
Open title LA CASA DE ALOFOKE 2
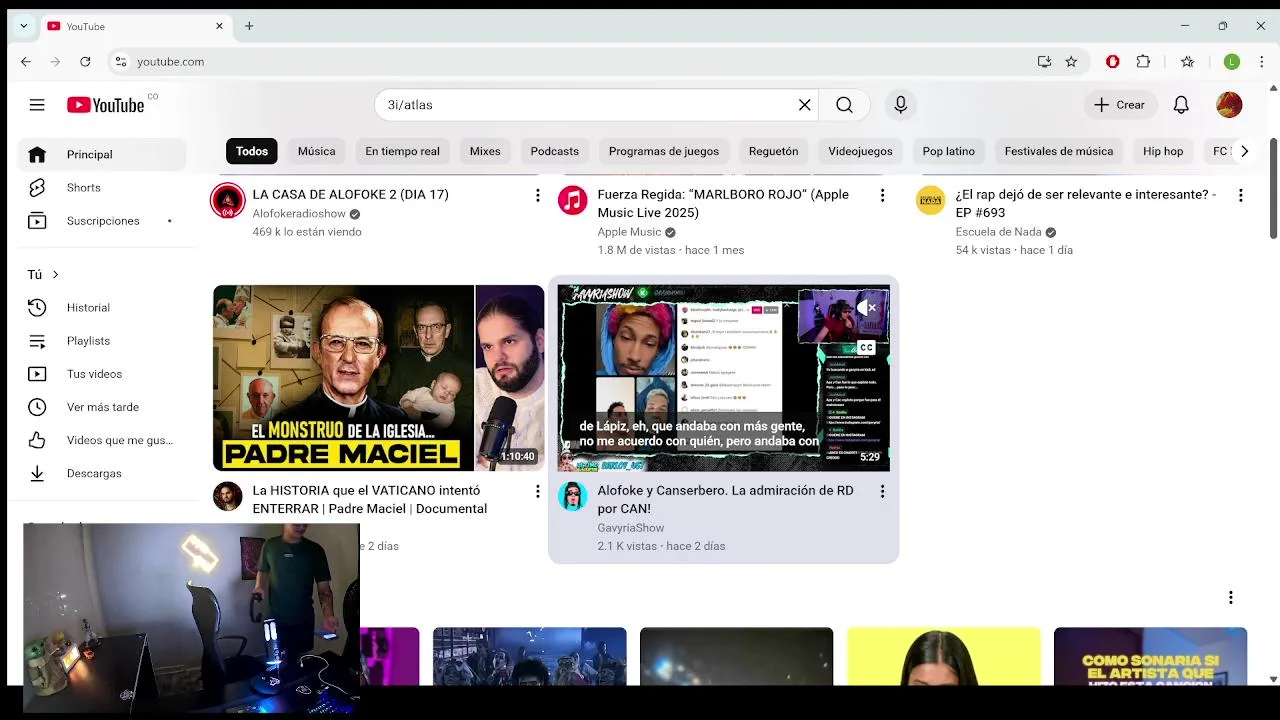click(350, 195)
